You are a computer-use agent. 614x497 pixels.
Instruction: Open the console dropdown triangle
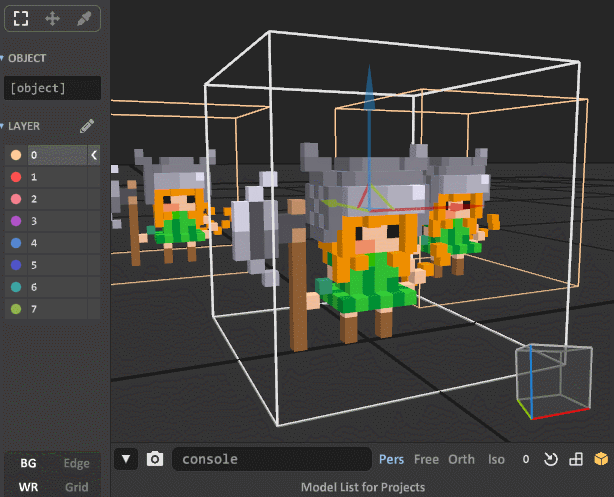click(x=126, y=459)
